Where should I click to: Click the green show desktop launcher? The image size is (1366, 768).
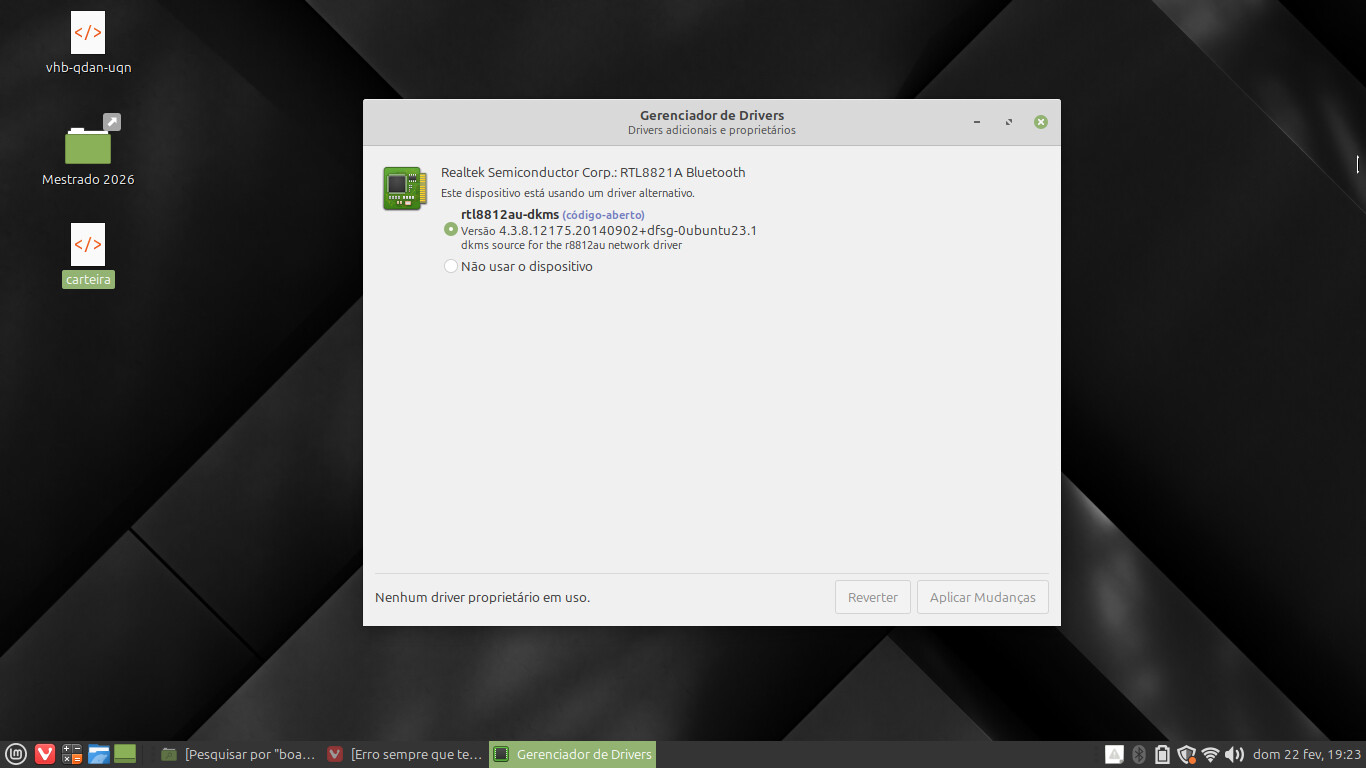click(125, 754)
